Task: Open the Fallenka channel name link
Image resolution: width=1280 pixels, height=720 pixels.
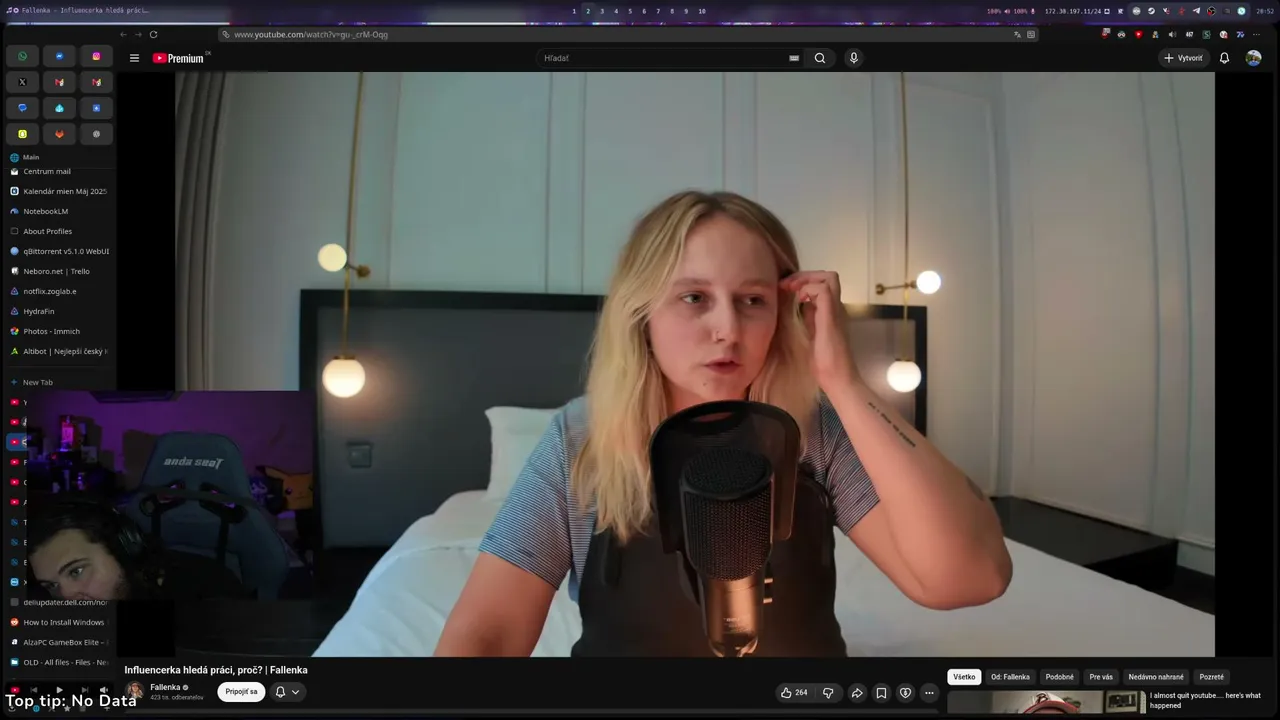Action: pos(165,687)
